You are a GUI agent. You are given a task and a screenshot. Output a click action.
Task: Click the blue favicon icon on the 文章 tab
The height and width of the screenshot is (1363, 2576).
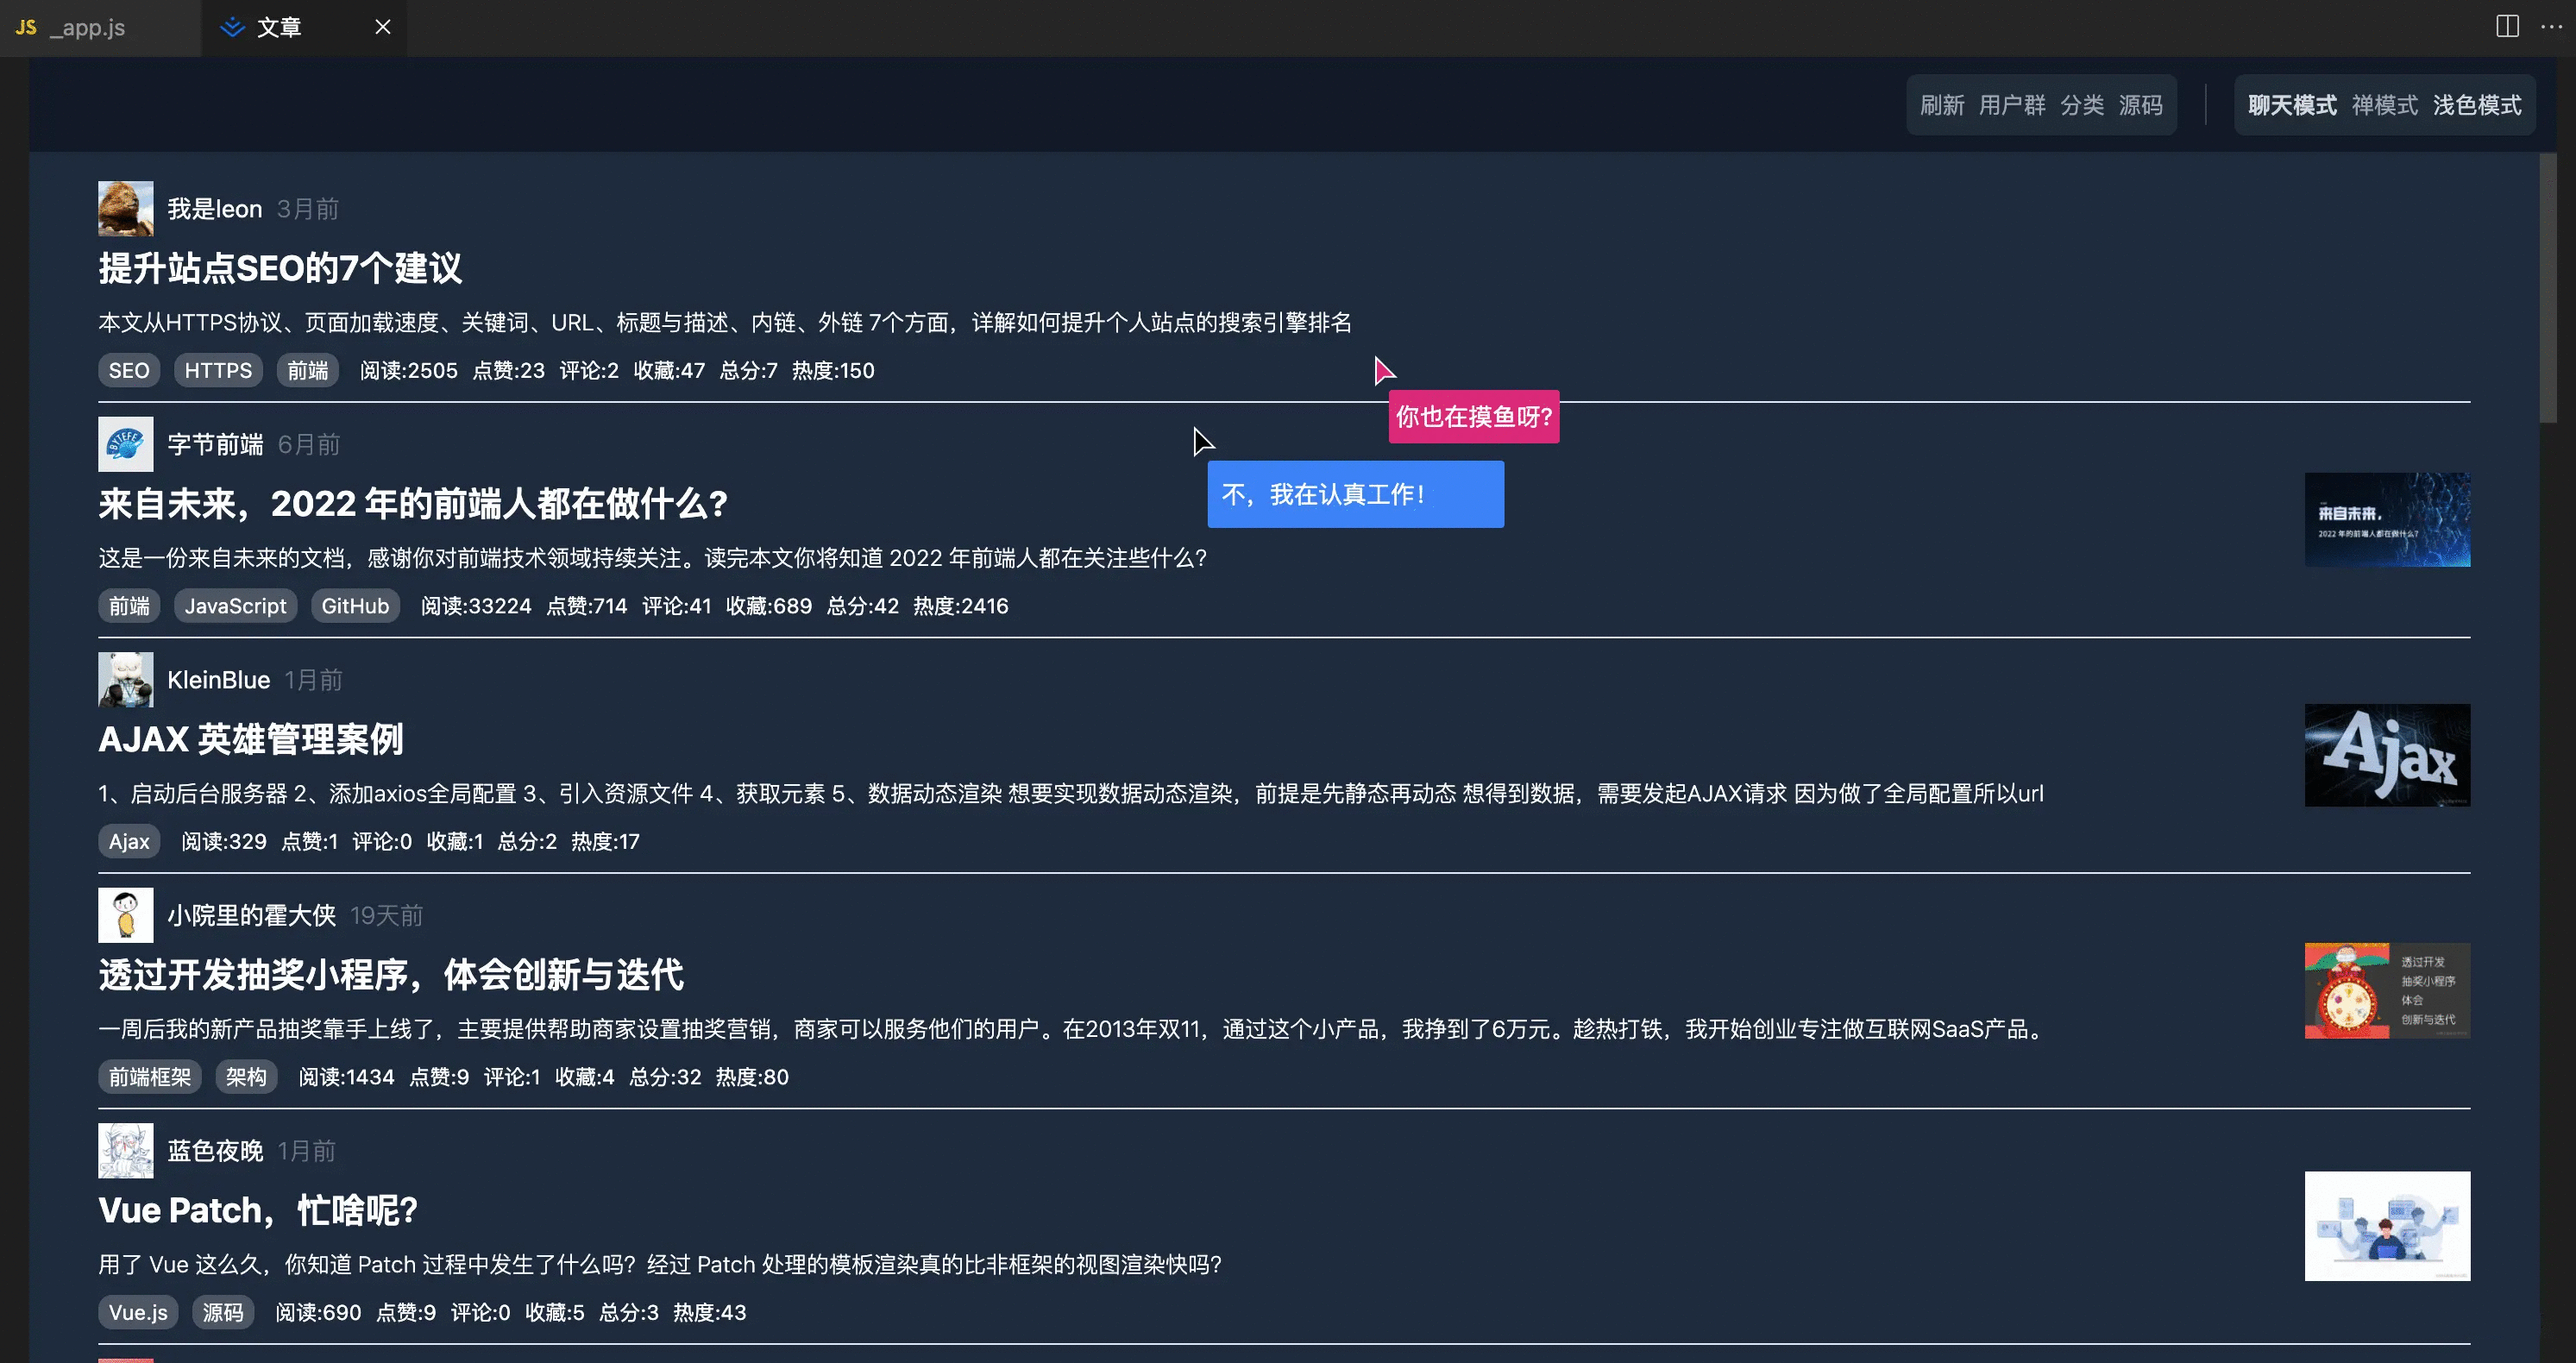[232, 27]
